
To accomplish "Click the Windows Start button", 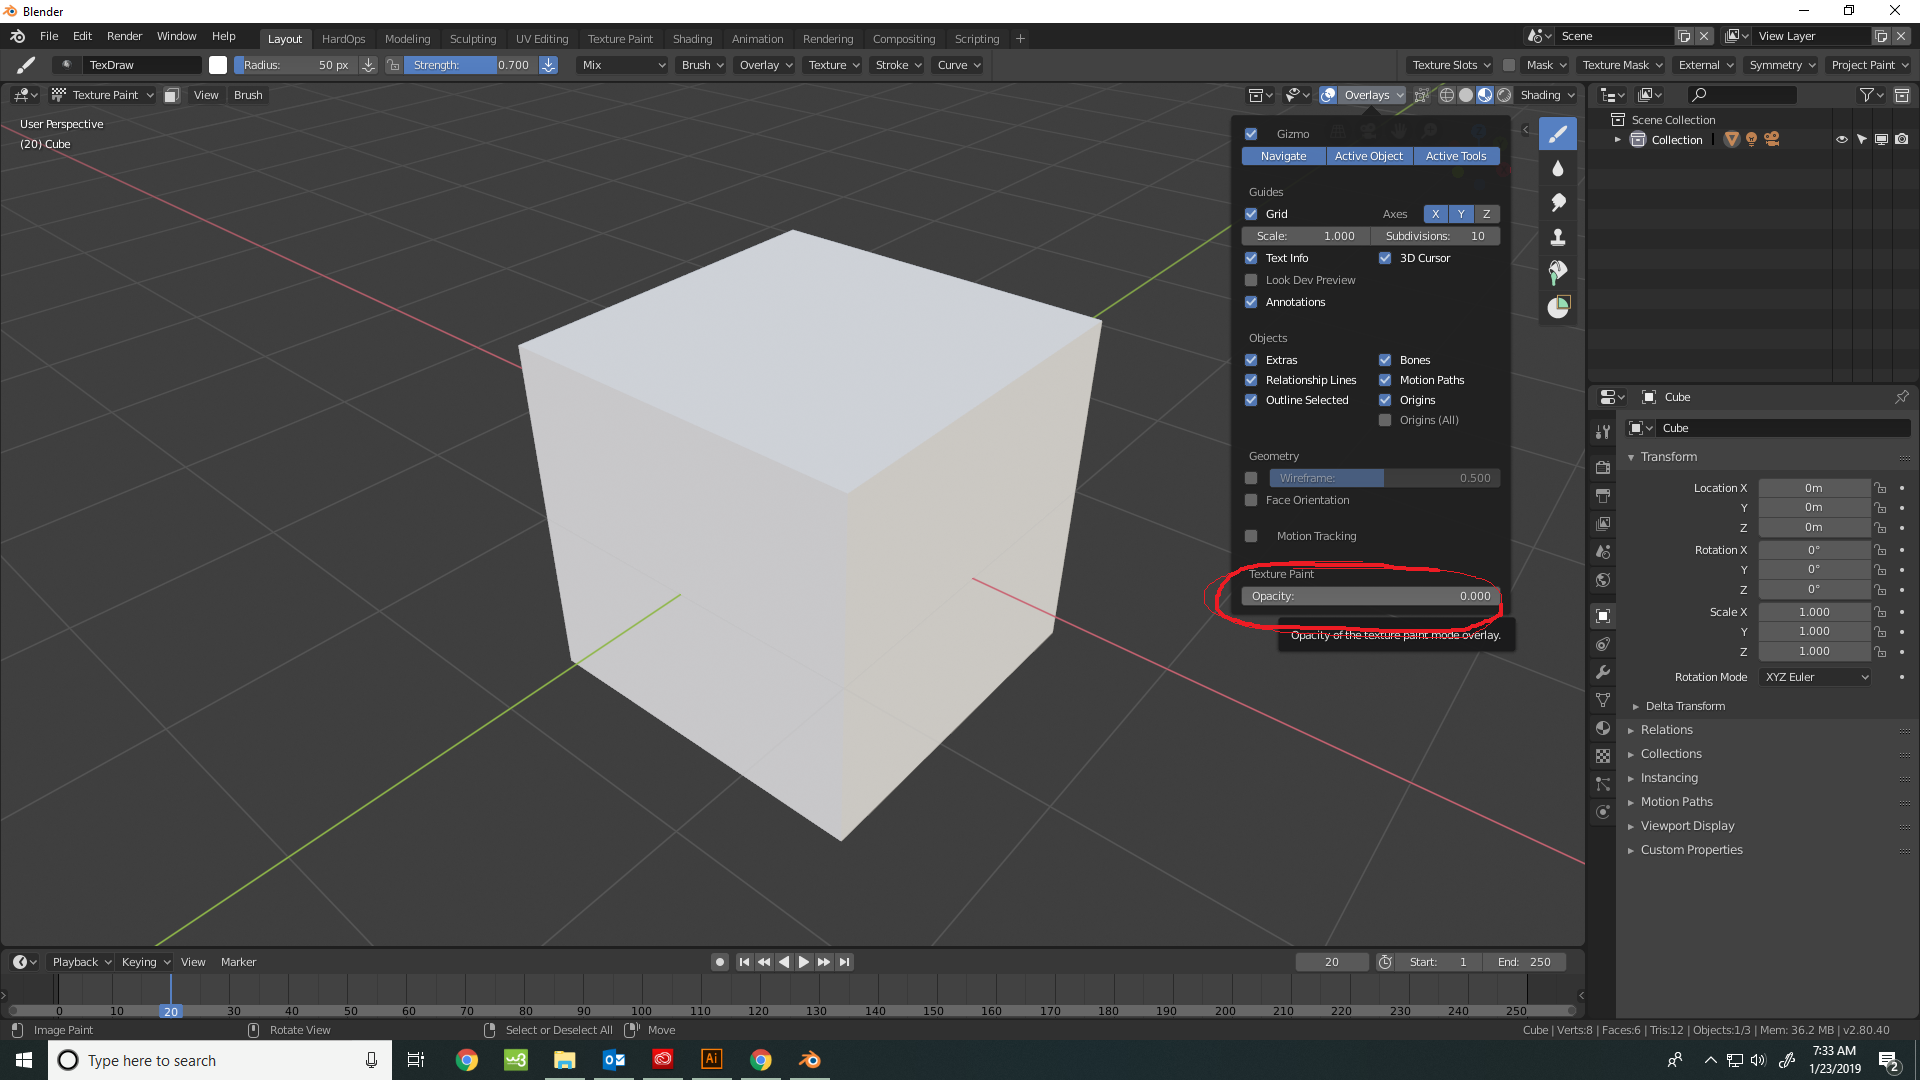I will click(x=24, y=1060).
